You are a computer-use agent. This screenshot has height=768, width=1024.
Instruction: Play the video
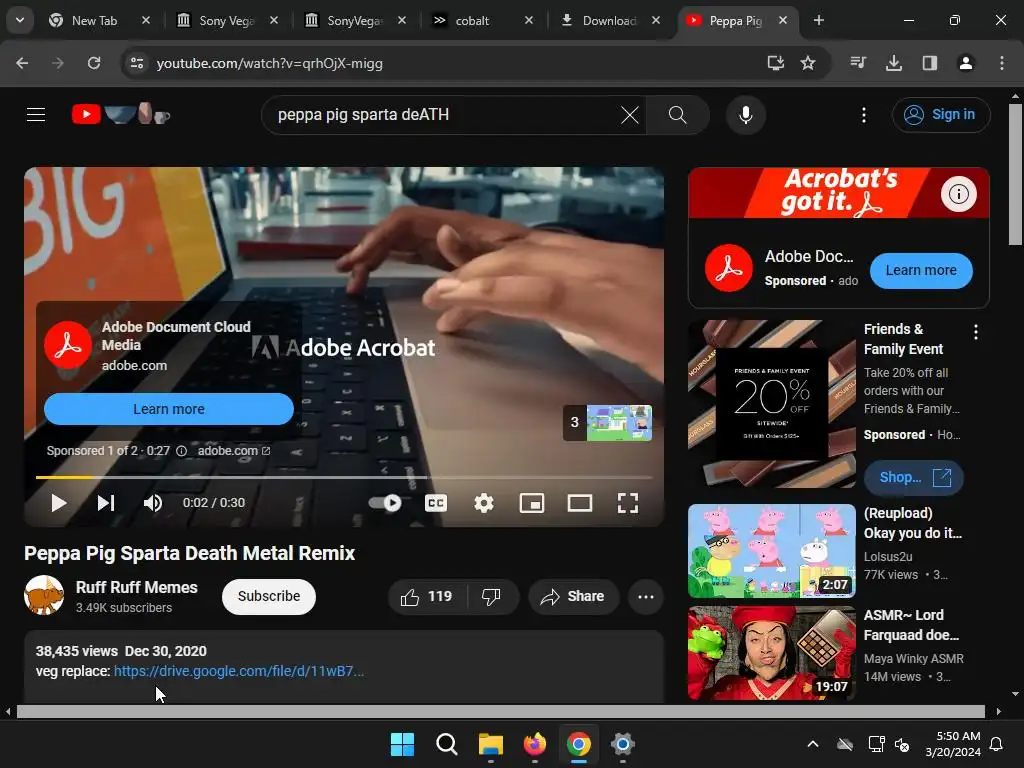click(x=58, y=503)
